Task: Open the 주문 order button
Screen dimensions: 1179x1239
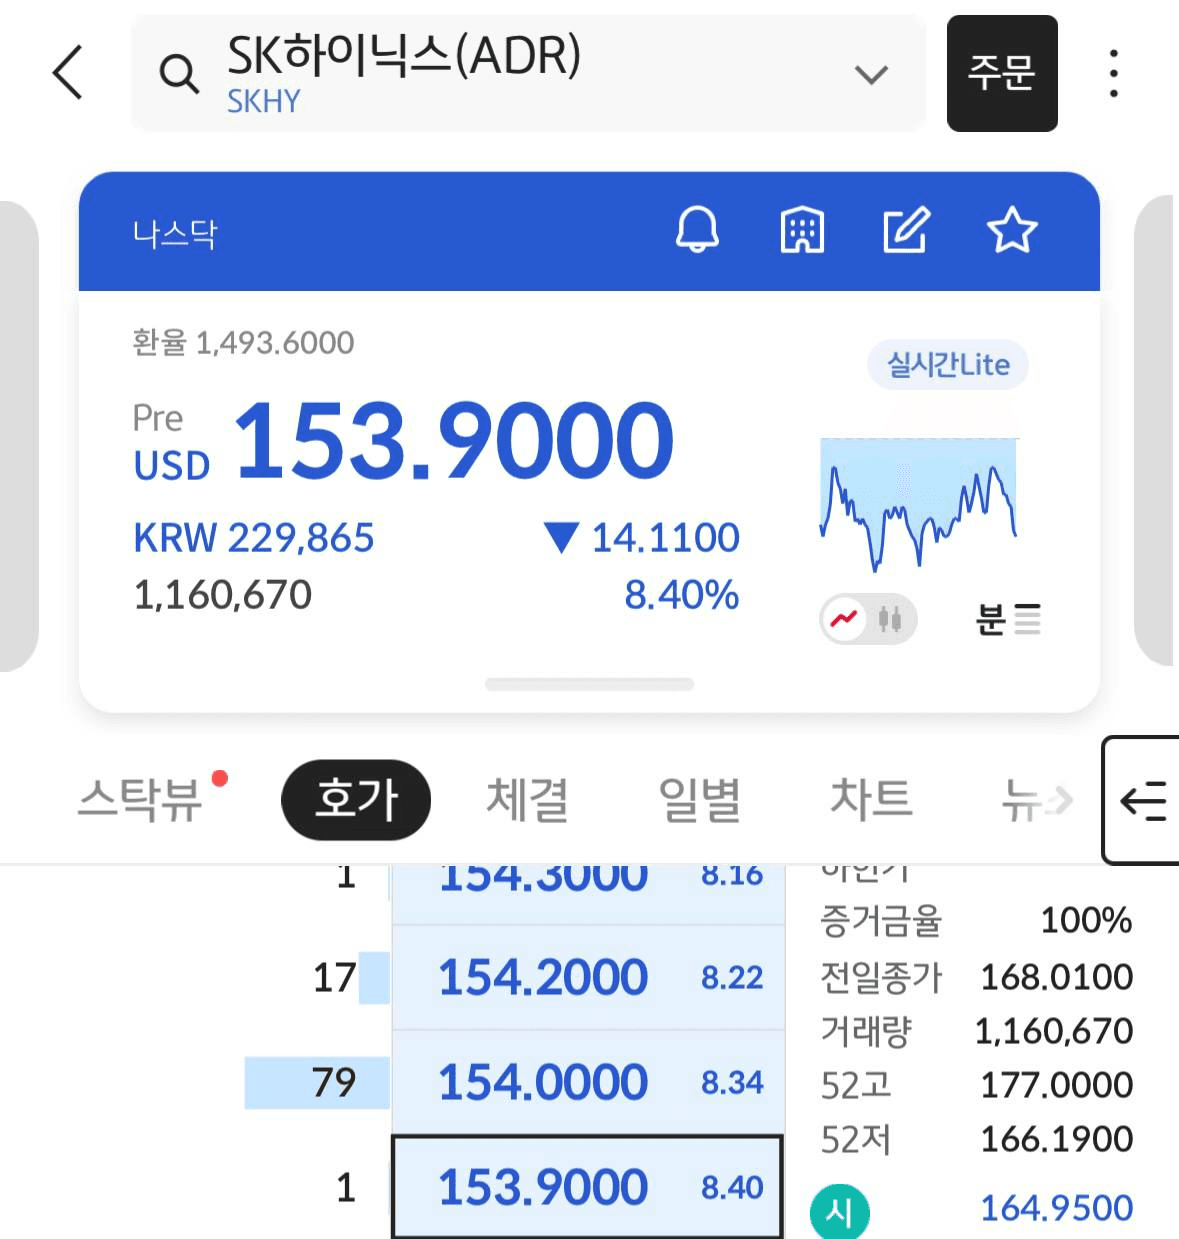Action: coord(1002,73)
